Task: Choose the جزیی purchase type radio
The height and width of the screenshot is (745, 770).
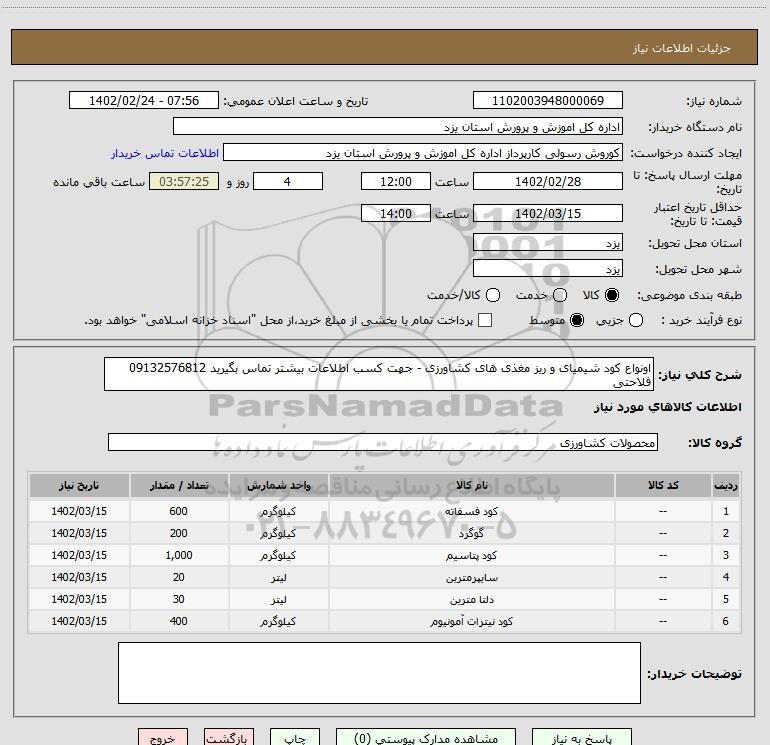Action: (635, 320)
